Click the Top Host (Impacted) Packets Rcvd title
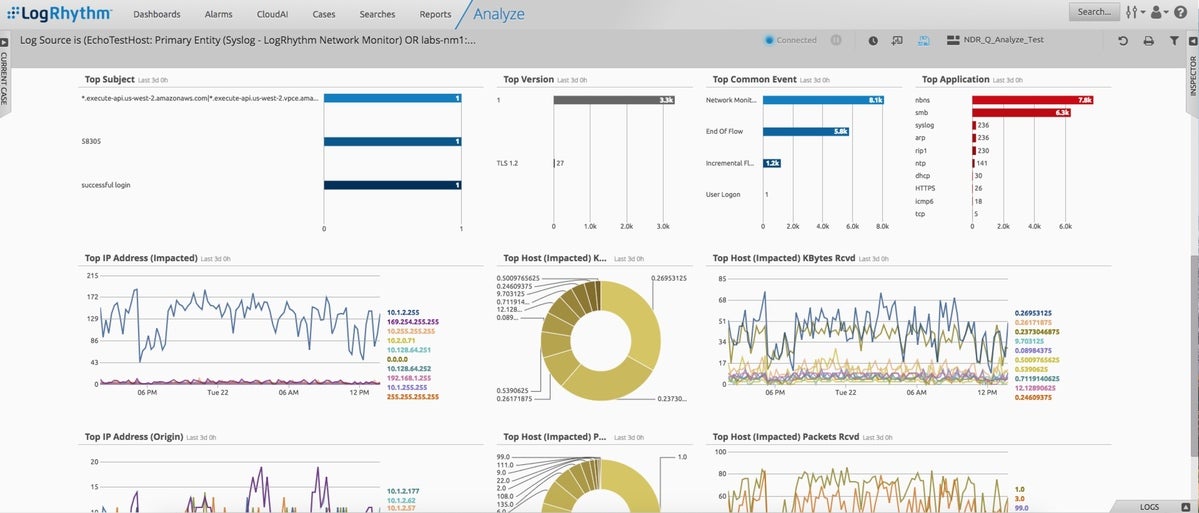 (787, 437)
